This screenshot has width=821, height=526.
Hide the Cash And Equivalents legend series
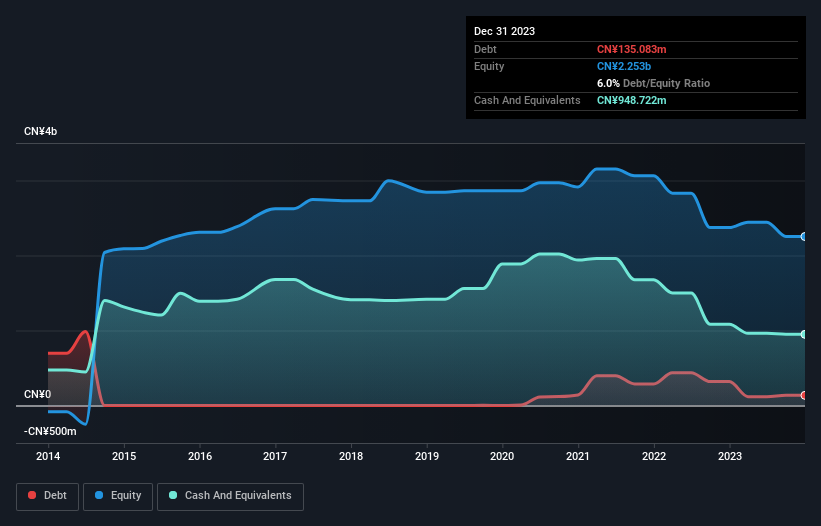point(230,496)
